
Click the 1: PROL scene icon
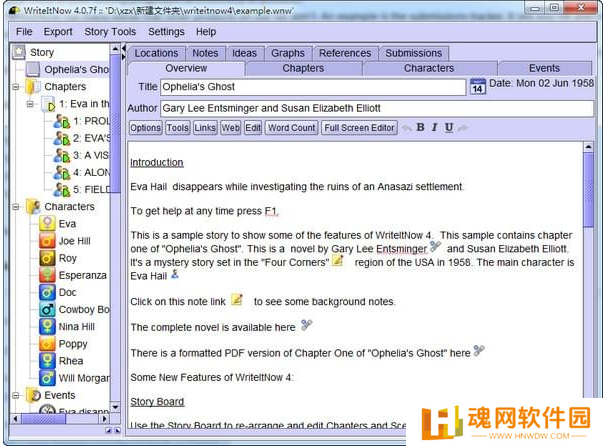coord(61,121)
